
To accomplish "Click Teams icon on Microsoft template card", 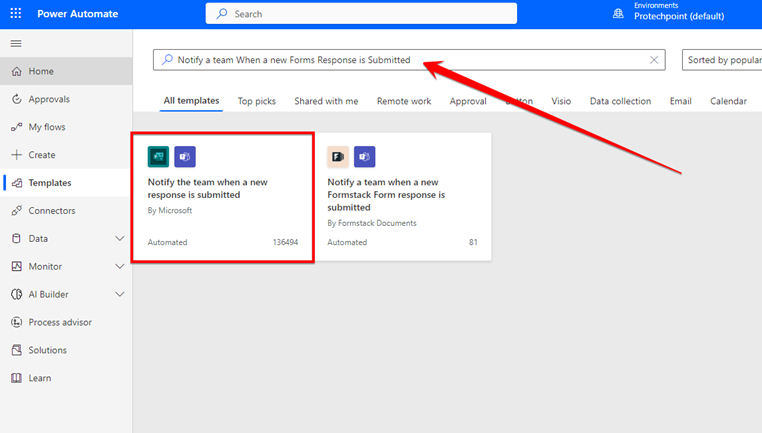I will click(185, 156).
